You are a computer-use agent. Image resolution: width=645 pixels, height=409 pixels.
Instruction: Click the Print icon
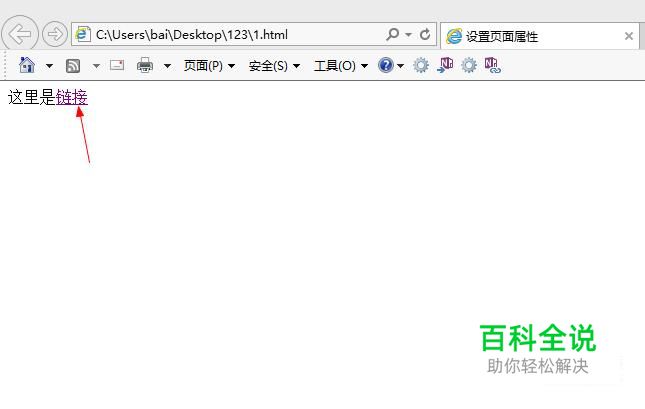145,65
